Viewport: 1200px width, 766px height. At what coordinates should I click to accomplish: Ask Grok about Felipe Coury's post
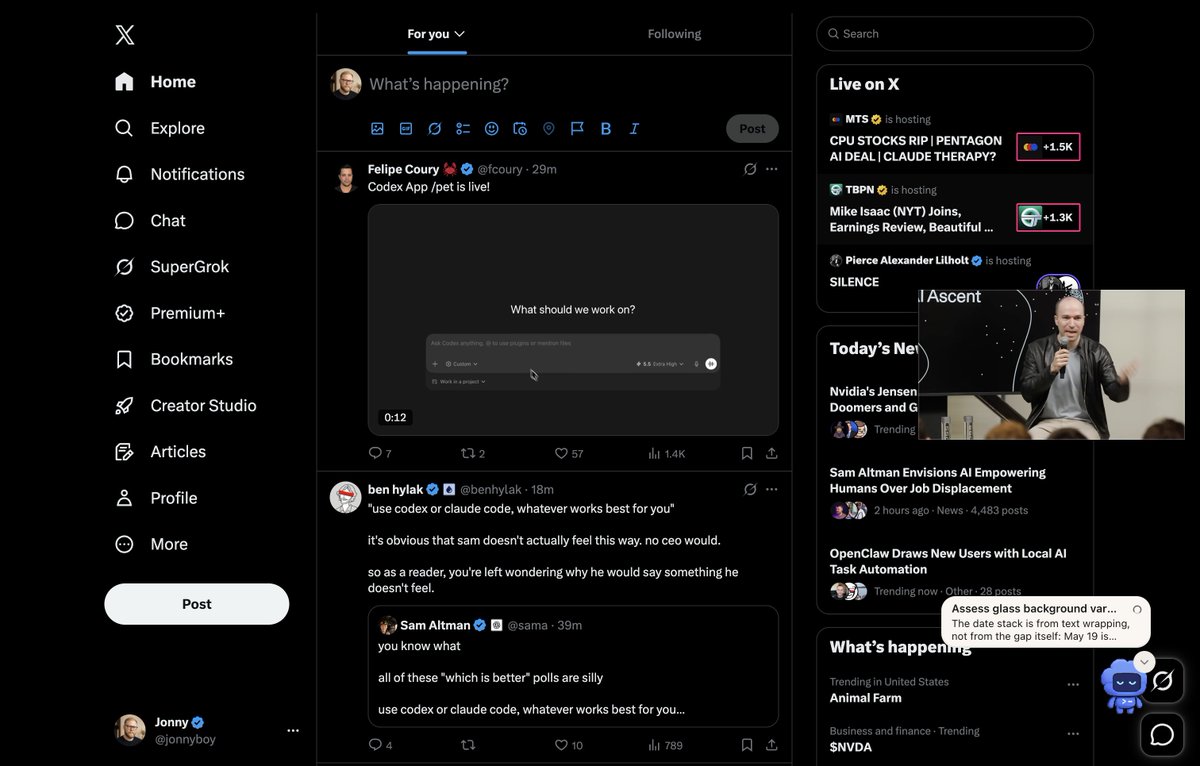click(749, 169)
